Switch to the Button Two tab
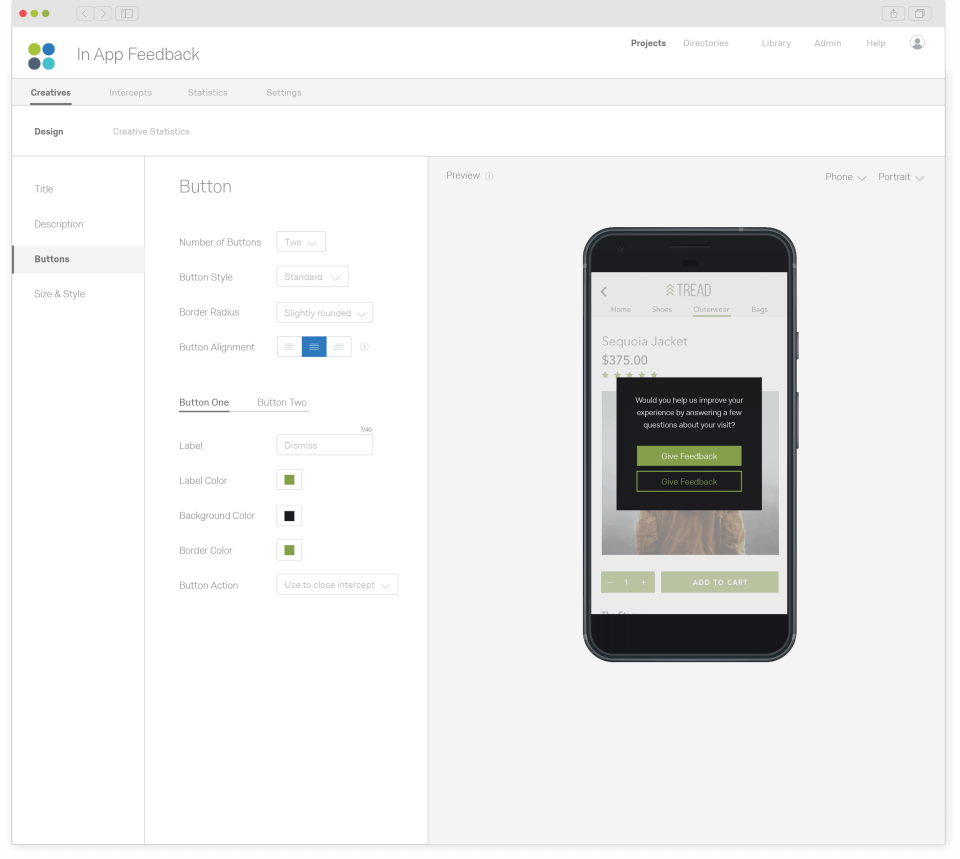This screenshot has width=960, height=859. pyautogui.click(x=281, y=402)
